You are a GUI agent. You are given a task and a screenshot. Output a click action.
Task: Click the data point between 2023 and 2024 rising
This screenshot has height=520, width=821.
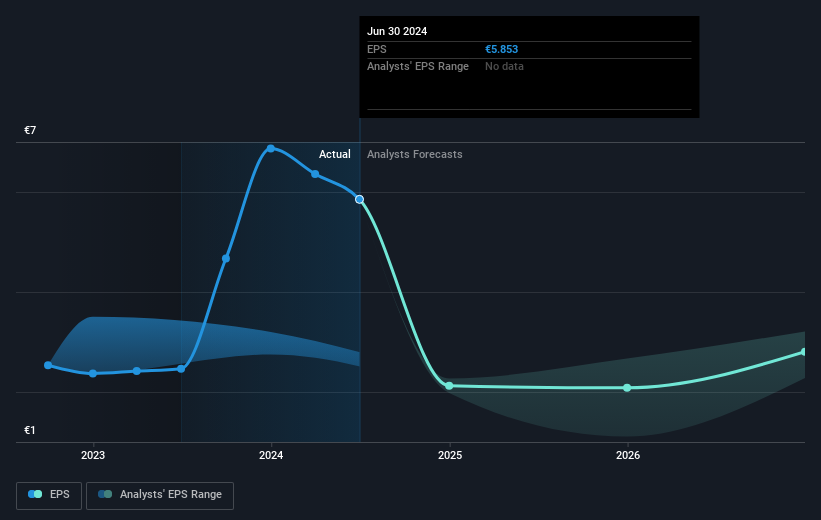(226, 258)
